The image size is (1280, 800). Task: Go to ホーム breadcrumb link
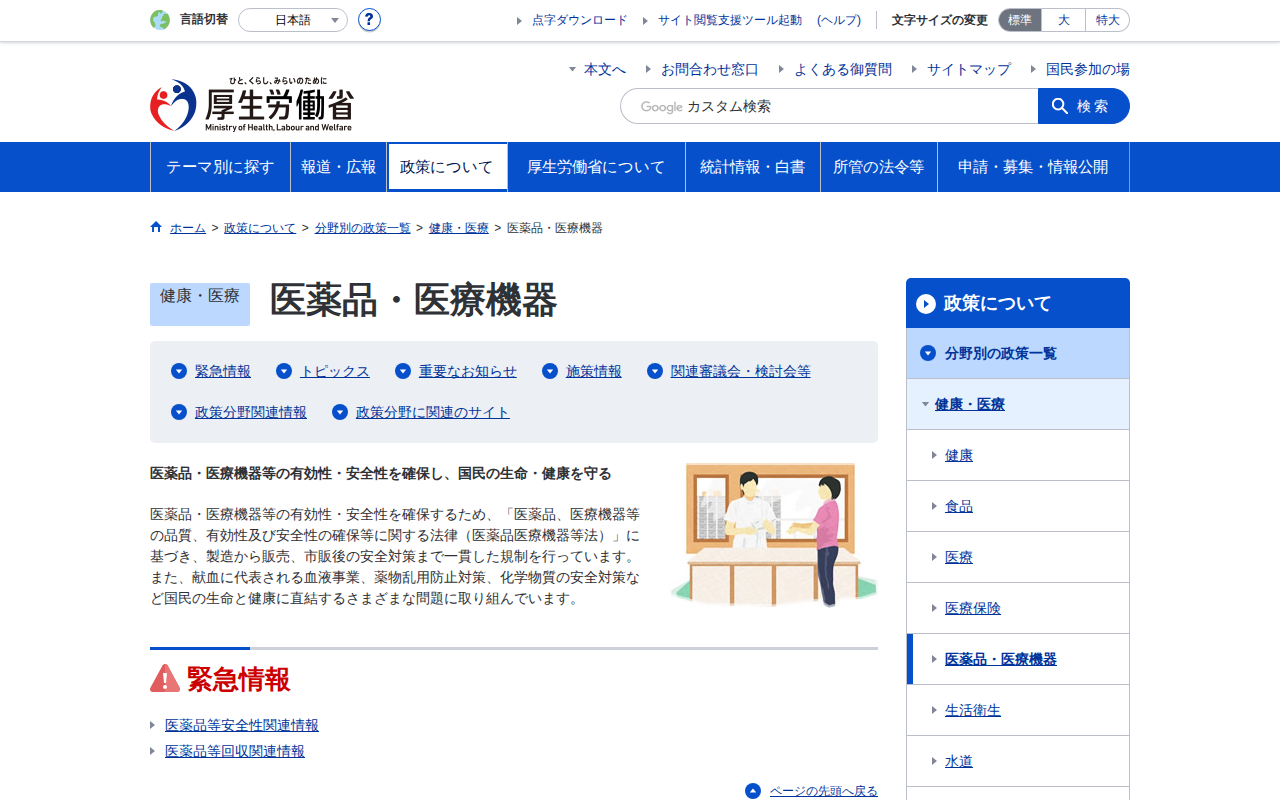[x=188, y=228]
